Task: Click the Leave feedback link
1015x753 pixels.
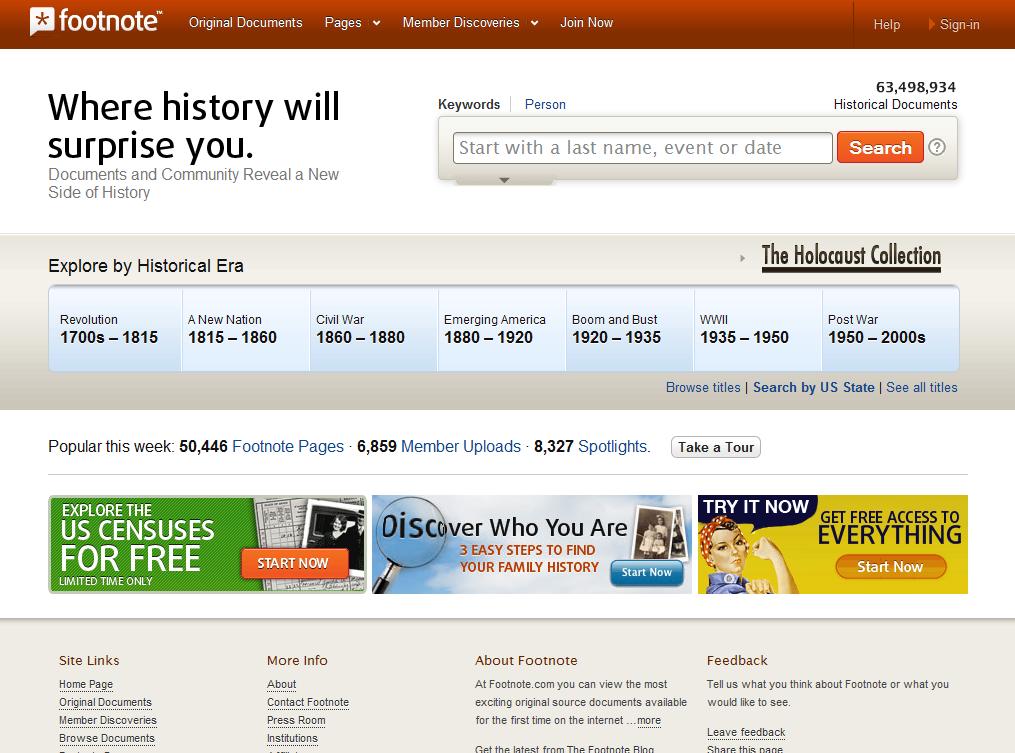Action: 746,732
